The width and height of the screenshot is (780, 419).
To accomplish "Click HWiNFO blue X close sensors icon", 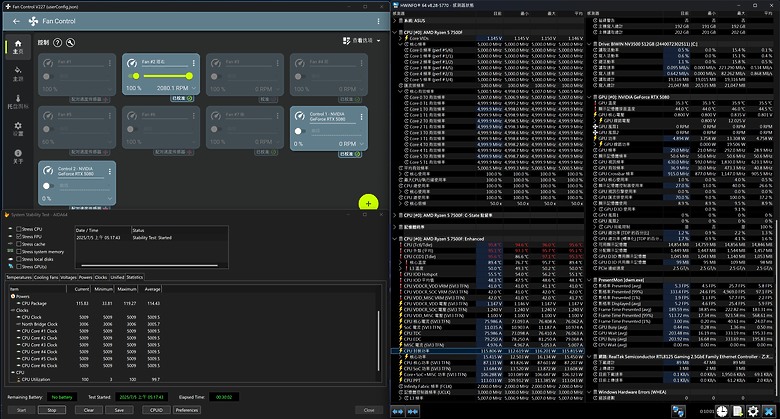I will coord(769,411).
